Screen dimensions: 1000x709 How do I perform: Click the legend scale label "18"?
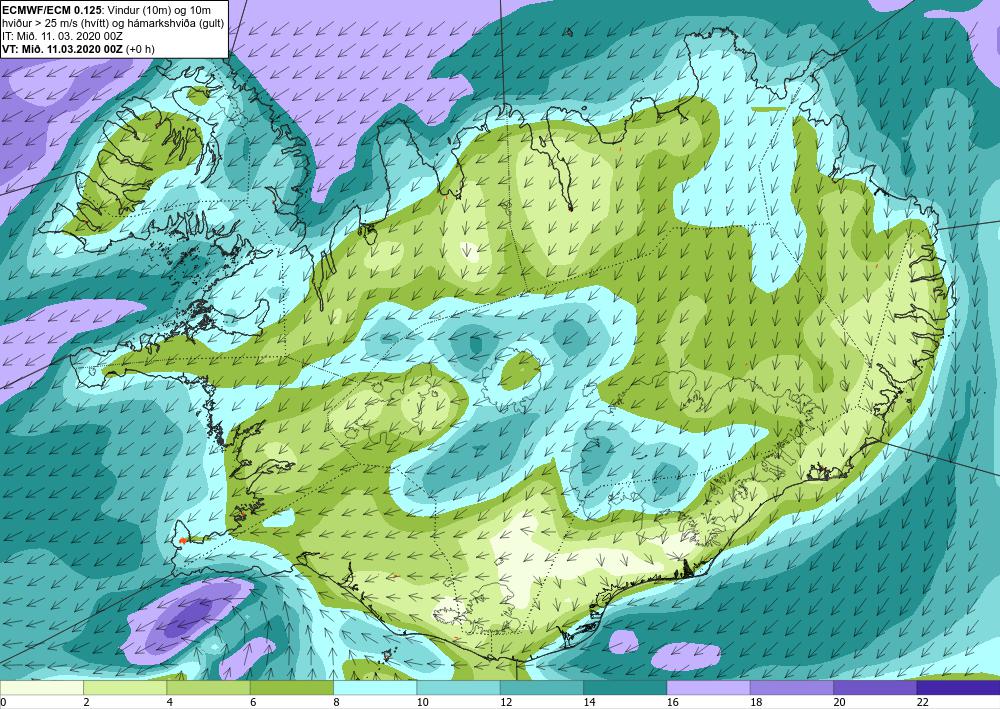click(x=756, y=702)
